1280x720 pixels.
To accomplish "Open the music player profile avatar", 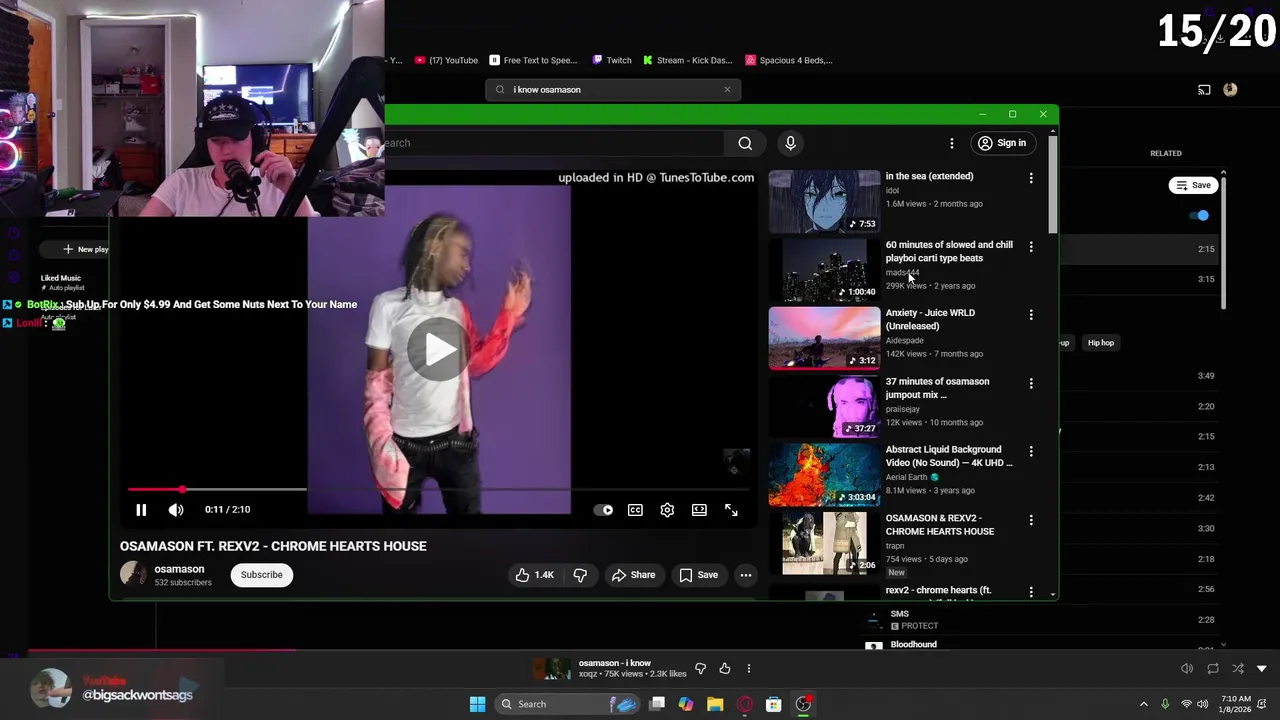I will click(x=1230, y=90).
